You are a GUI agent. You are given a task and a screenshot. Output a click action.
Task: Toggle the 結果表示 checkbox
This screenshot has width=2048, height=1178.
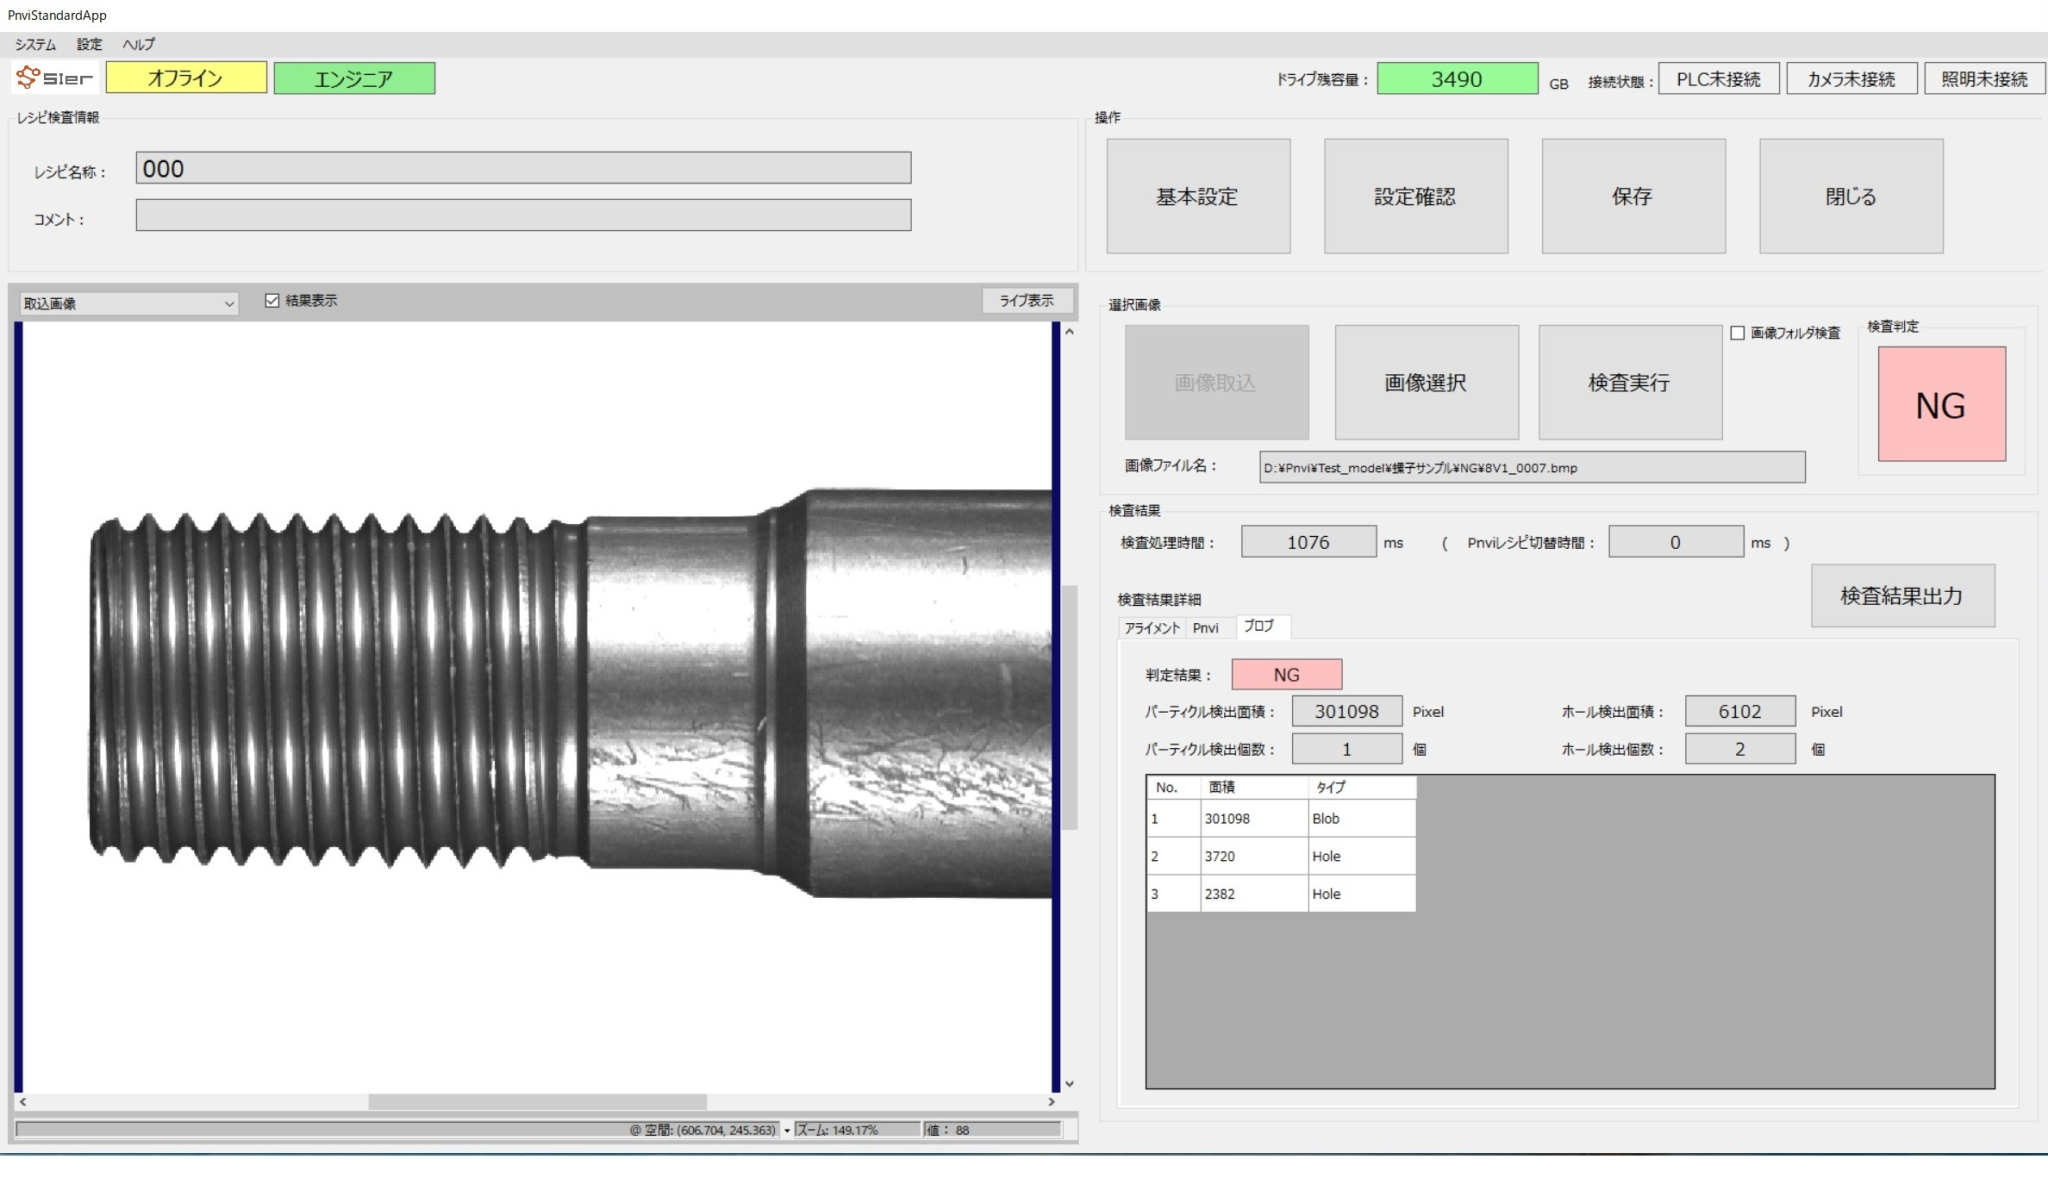(272, 301)
